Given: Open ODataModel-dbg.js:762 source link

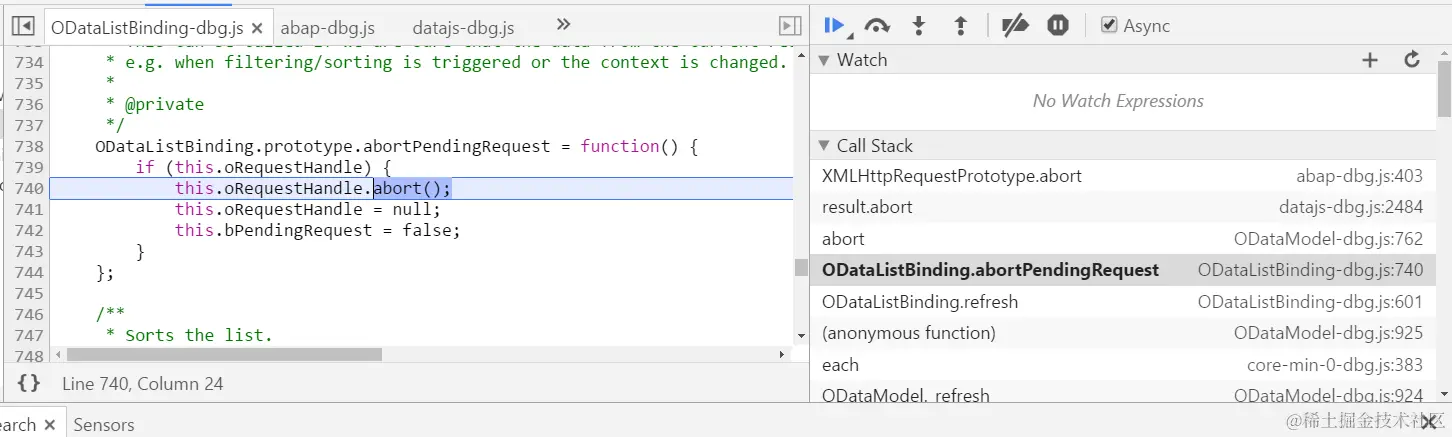Looking at the screenshot, I should coord(1328,239).
